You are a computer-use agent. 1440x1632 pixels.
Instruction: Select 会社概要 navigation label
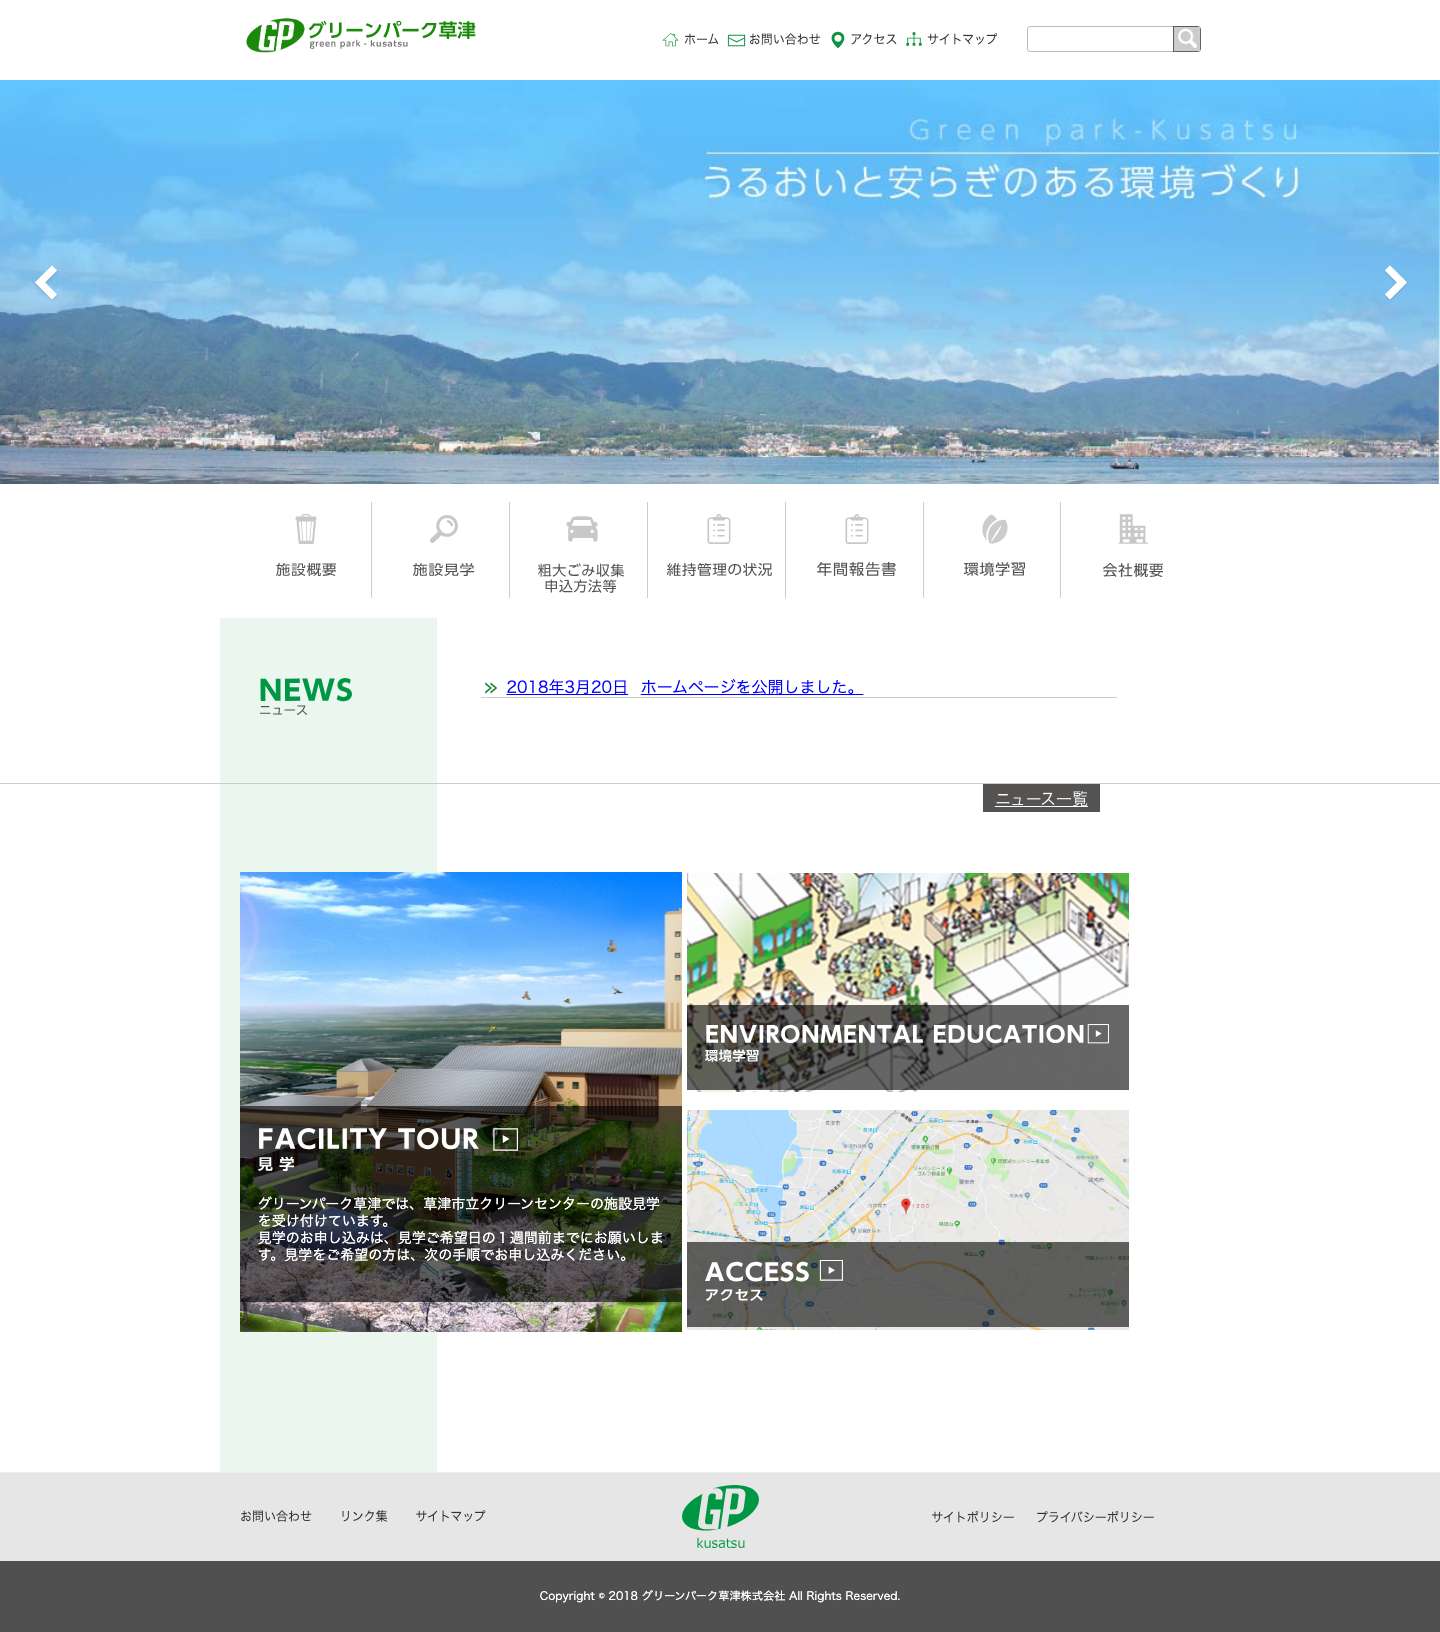(x=1132, y=570)
